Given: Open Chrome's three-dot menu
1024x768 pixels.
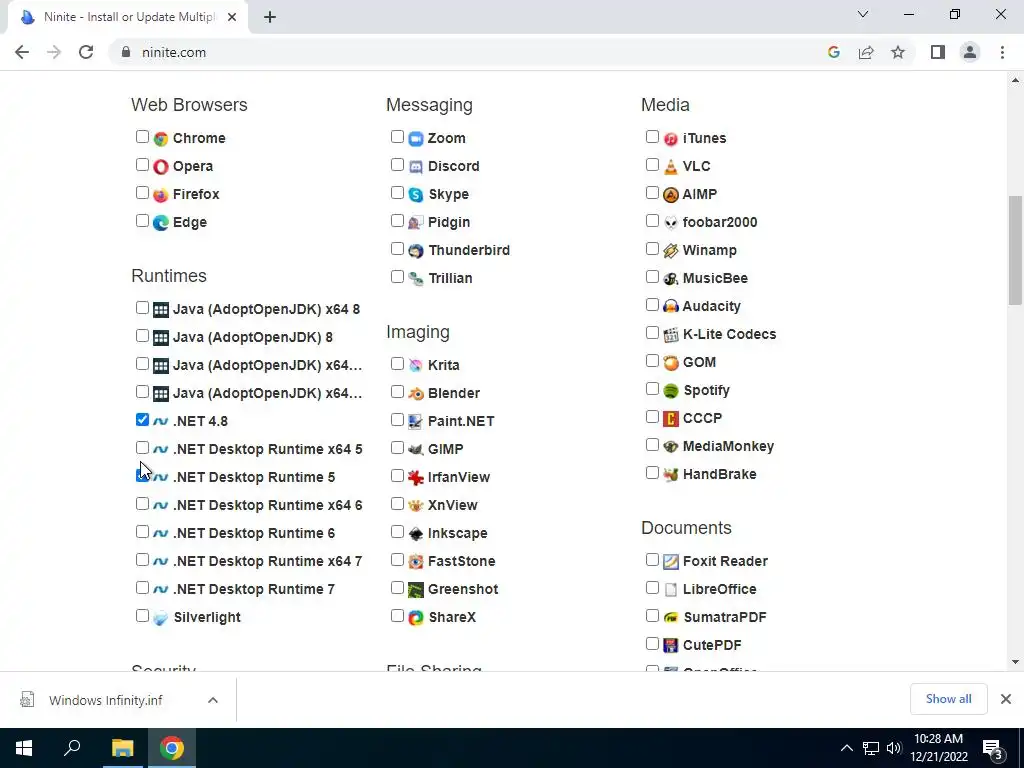Looking at the screenshot, I should tap(1002, 52).
